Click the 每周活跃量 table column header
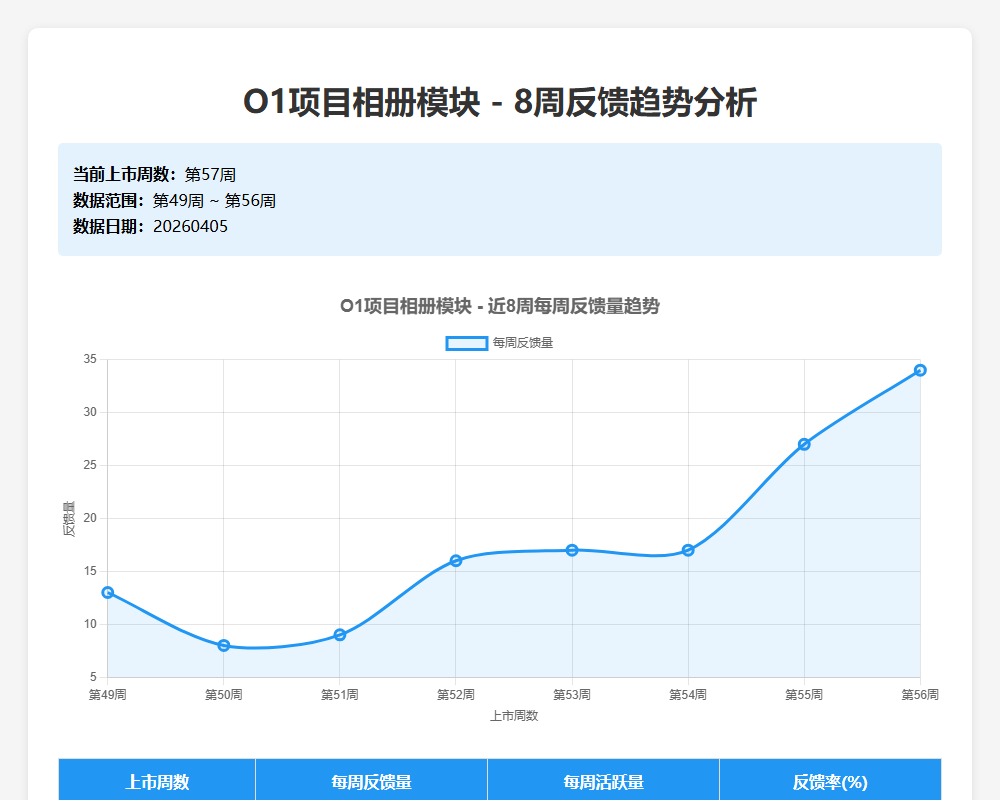This screenshot has width=1000, height=800. point(603,781)
